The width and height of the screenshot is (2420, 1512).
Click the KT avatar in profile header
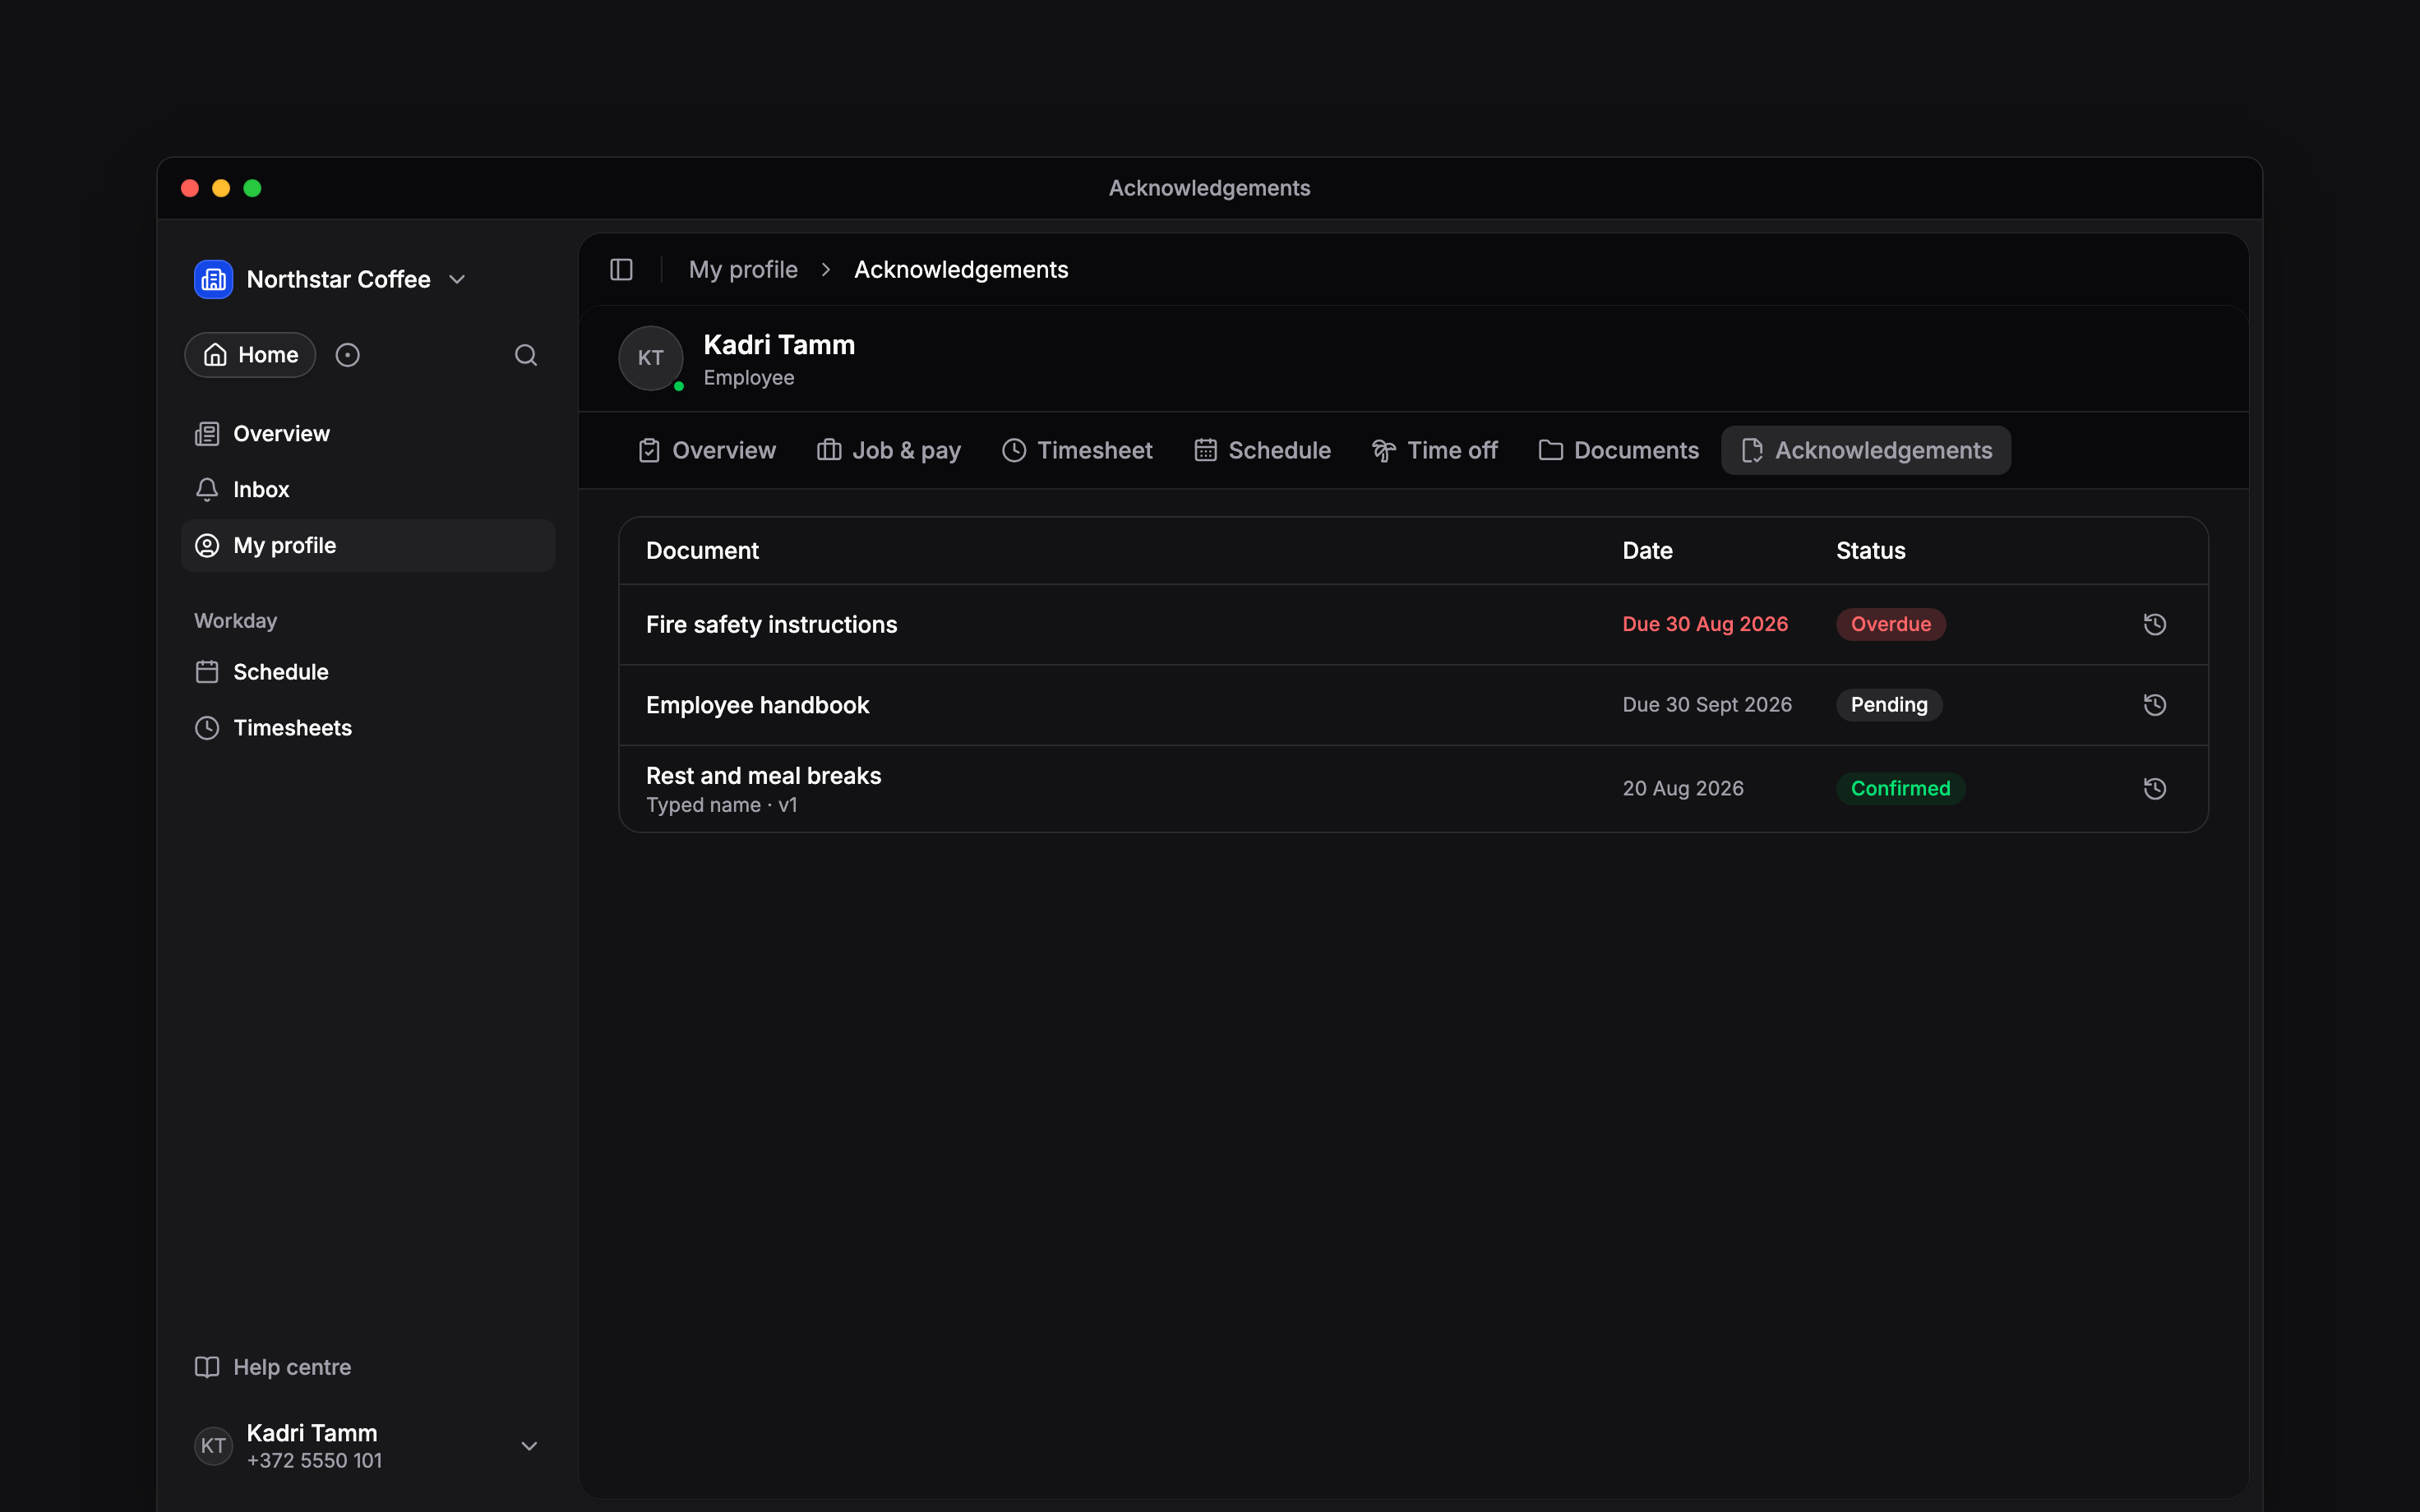(651, 358)
